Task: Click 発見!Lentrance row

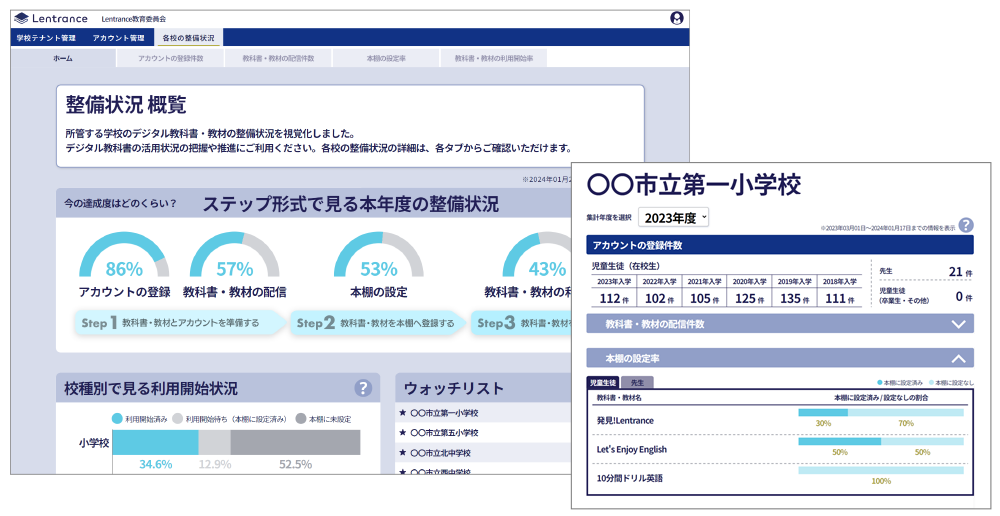Action: 779,420
